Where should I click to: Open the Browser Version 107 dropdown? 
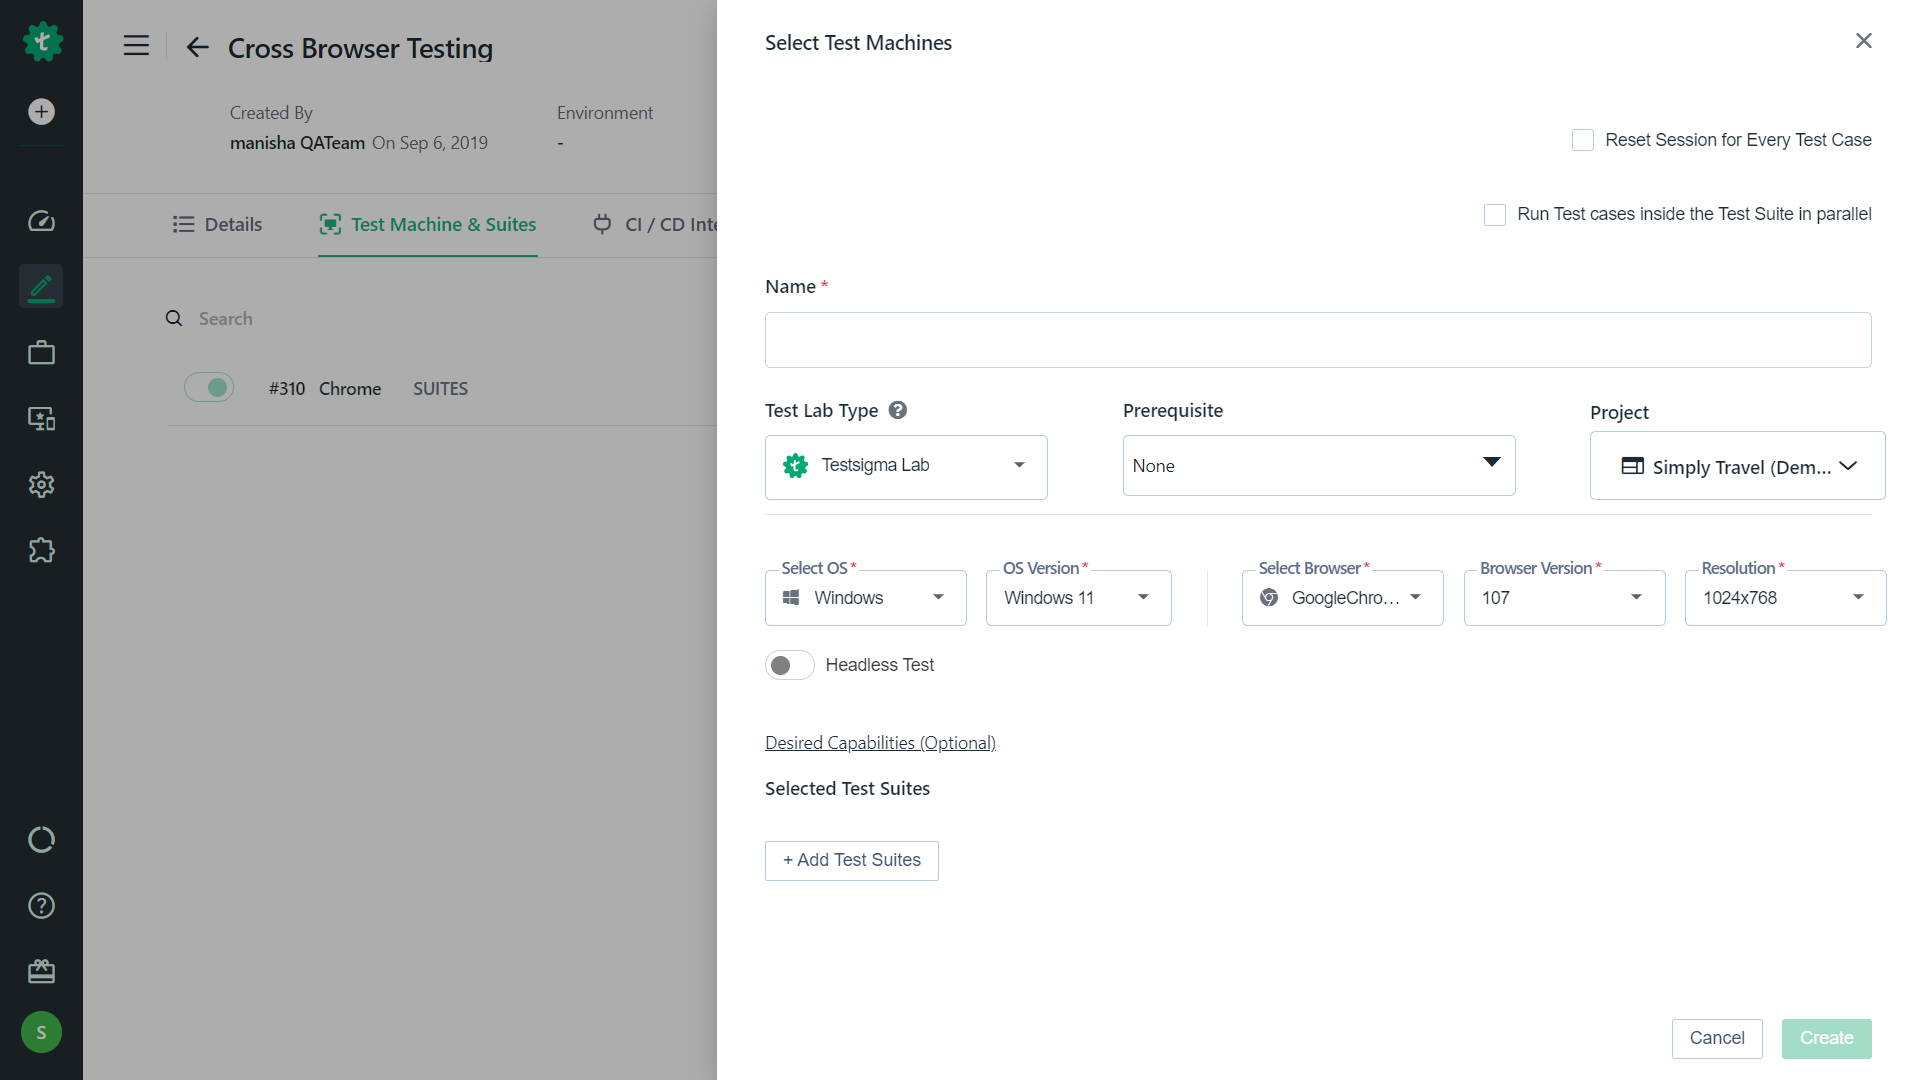point(1565,598)
